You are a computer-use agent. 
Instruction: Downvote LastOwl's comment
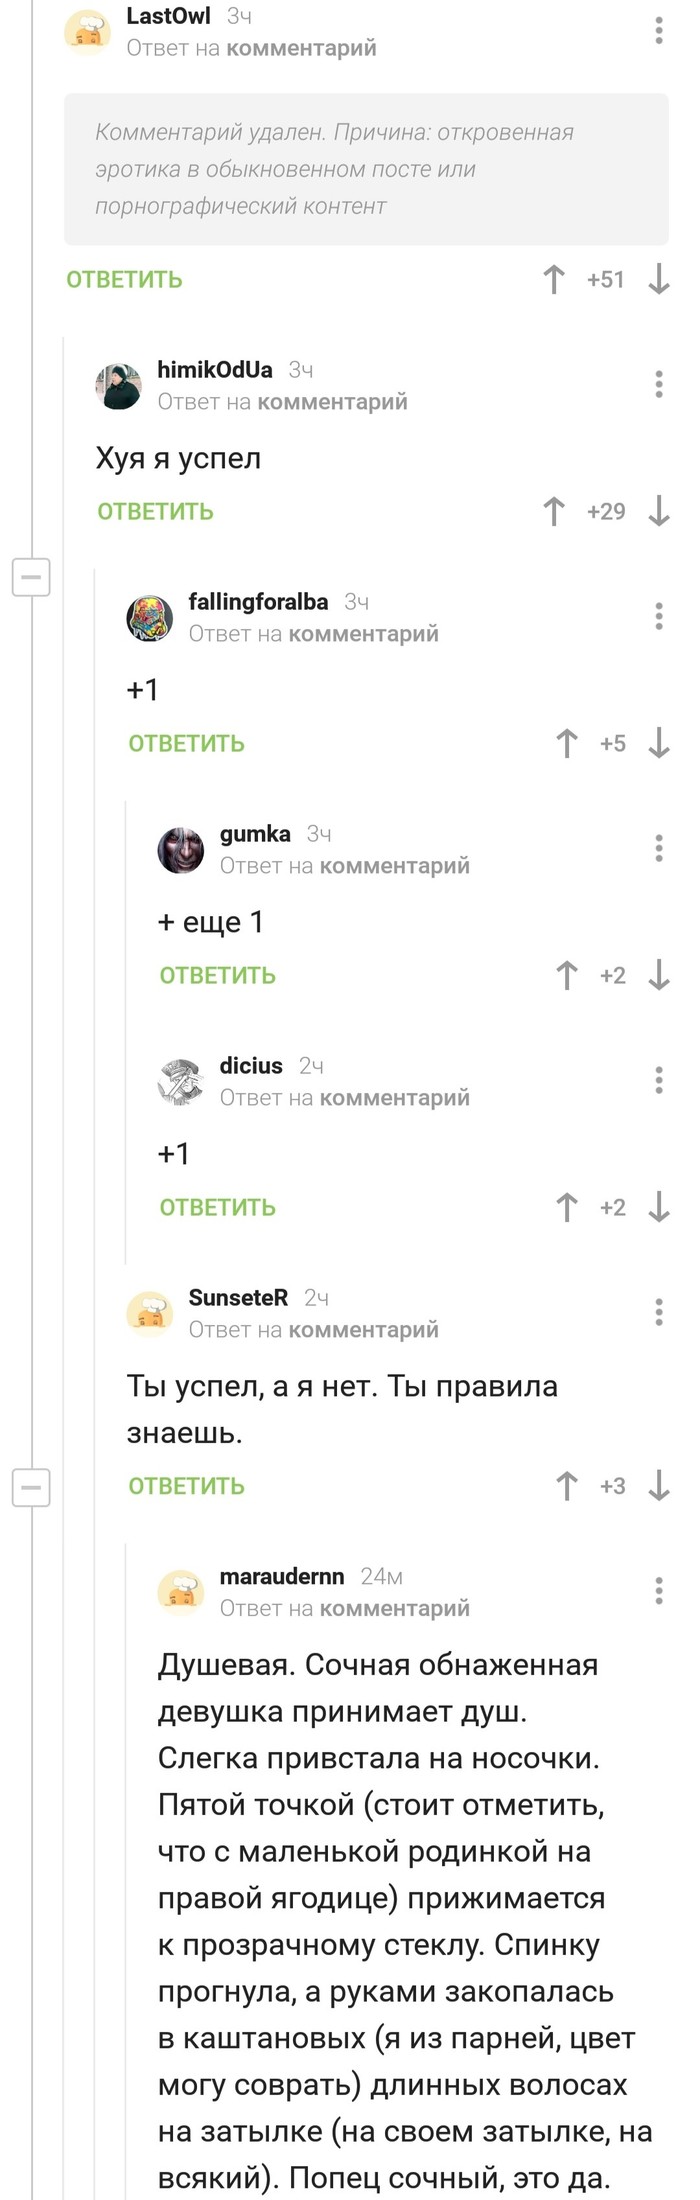(x=658, y=280)
